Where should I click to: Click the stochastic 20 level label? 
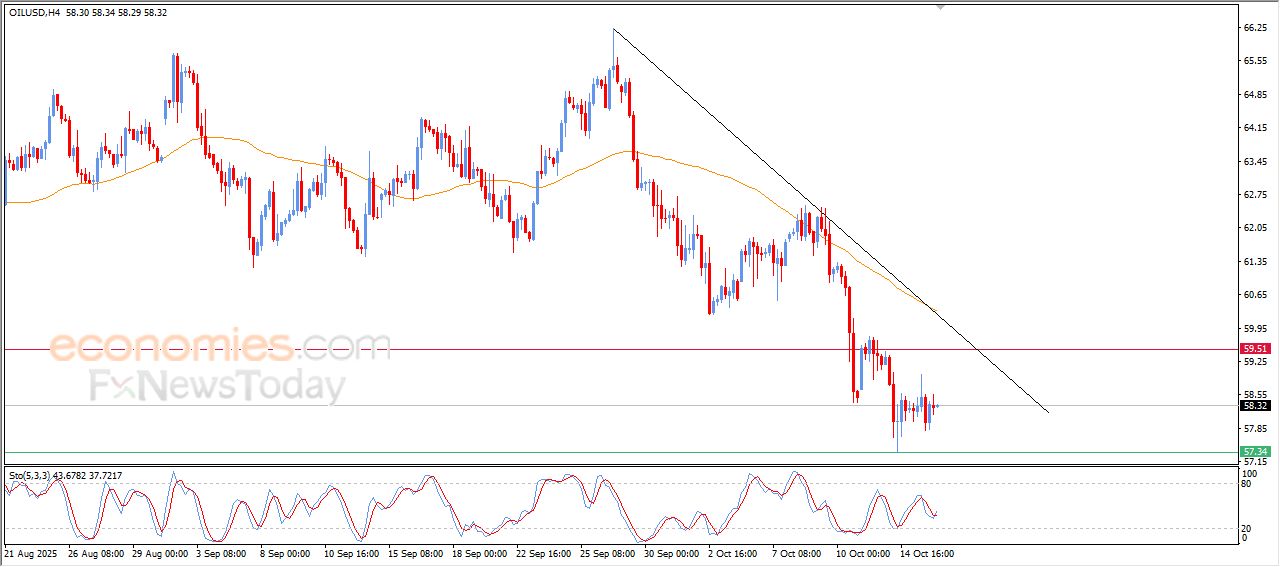click(x=1246, y=528)
